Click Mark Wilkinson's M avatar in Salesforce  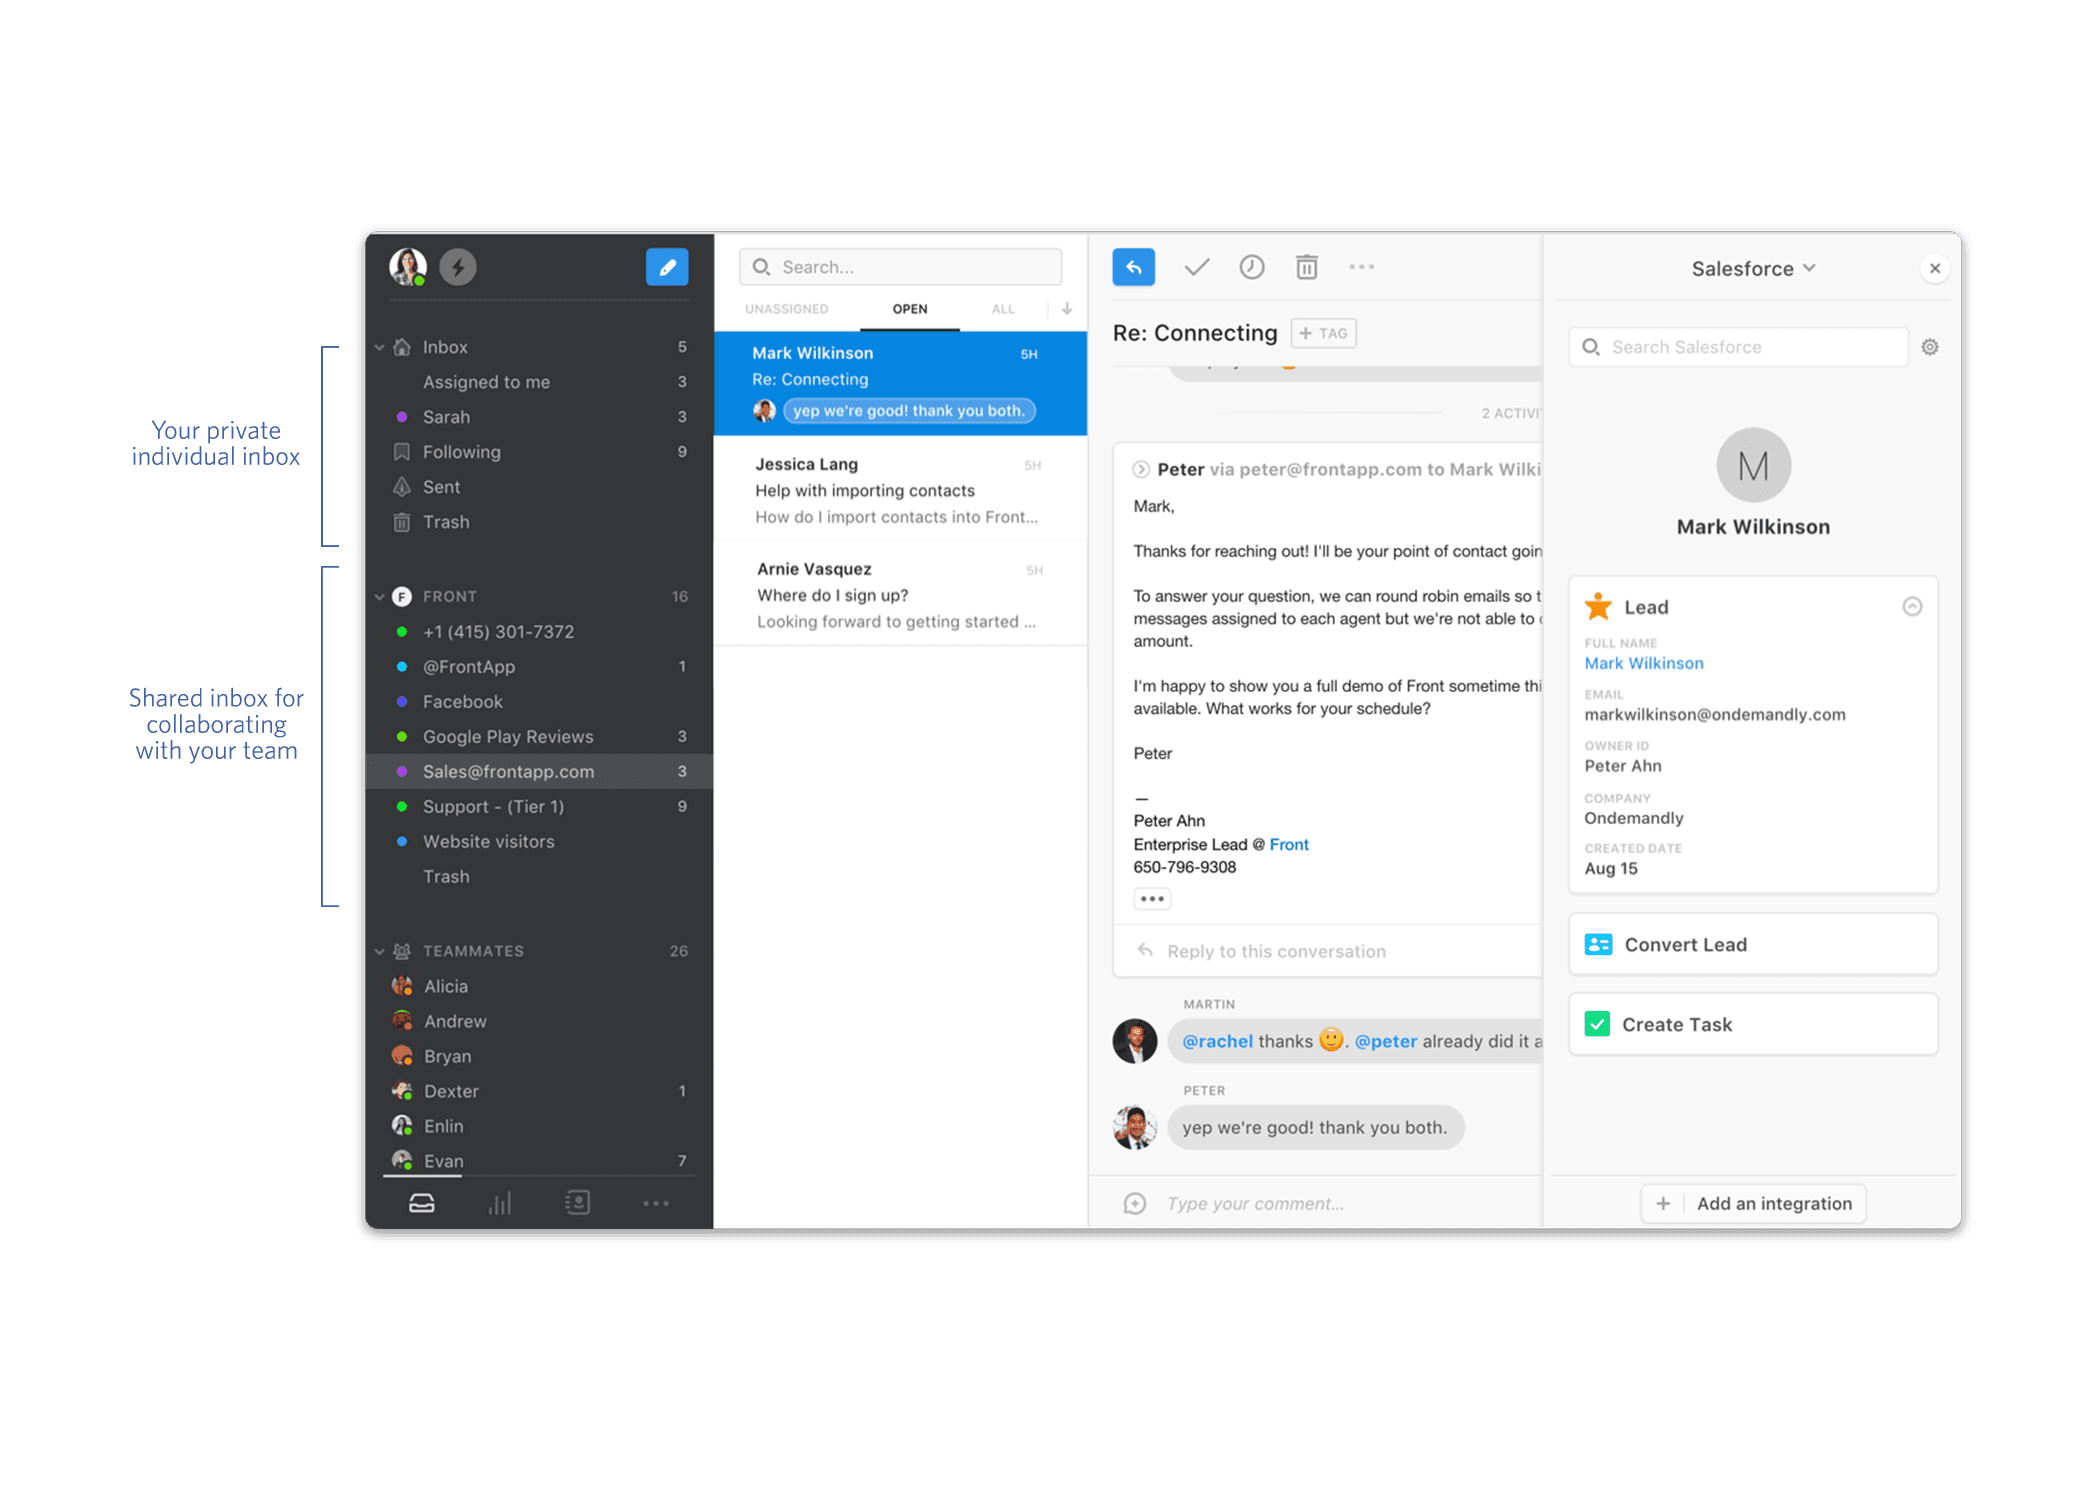coord(1753,465)
